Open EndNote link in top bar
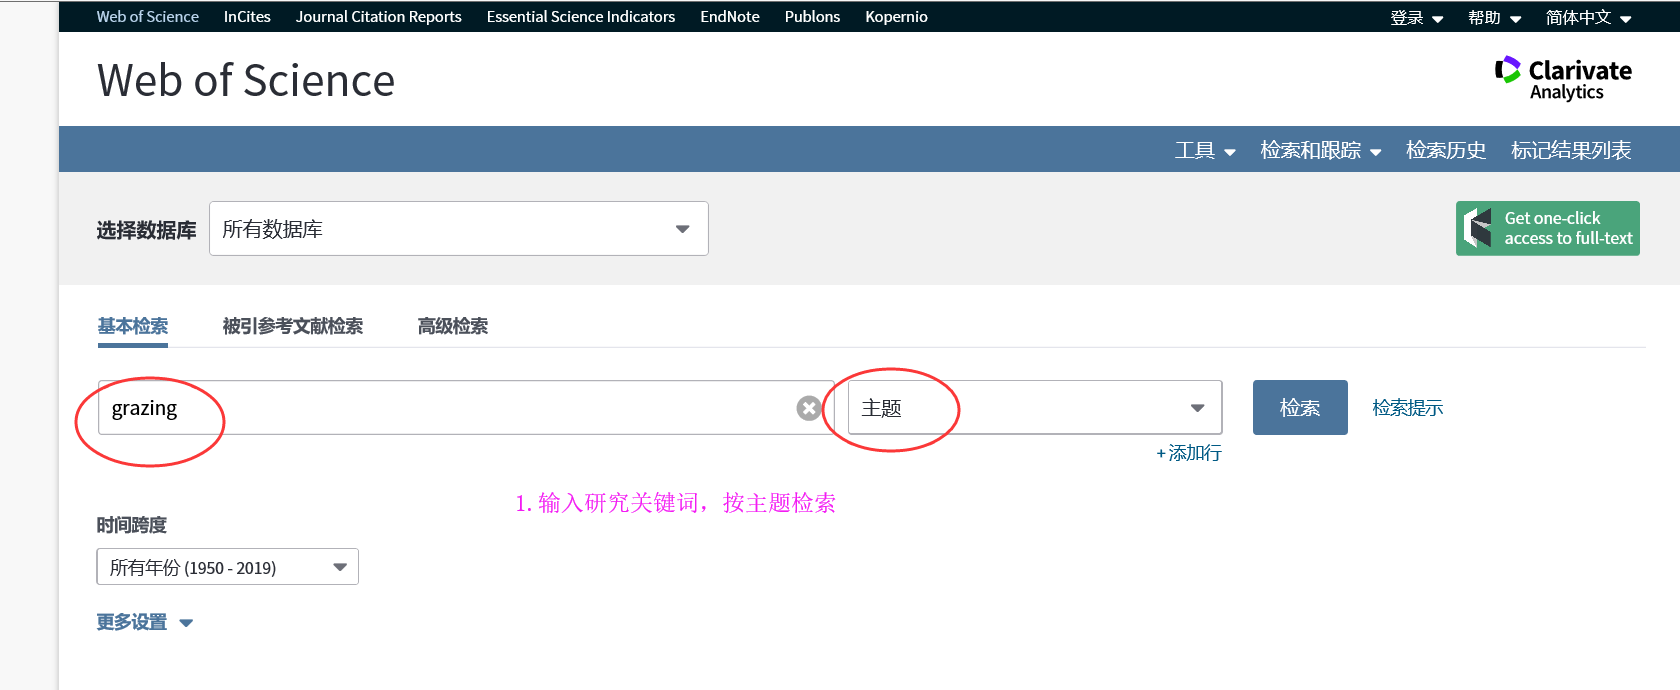Screen dimensions: 1680x690 (730, 17)
